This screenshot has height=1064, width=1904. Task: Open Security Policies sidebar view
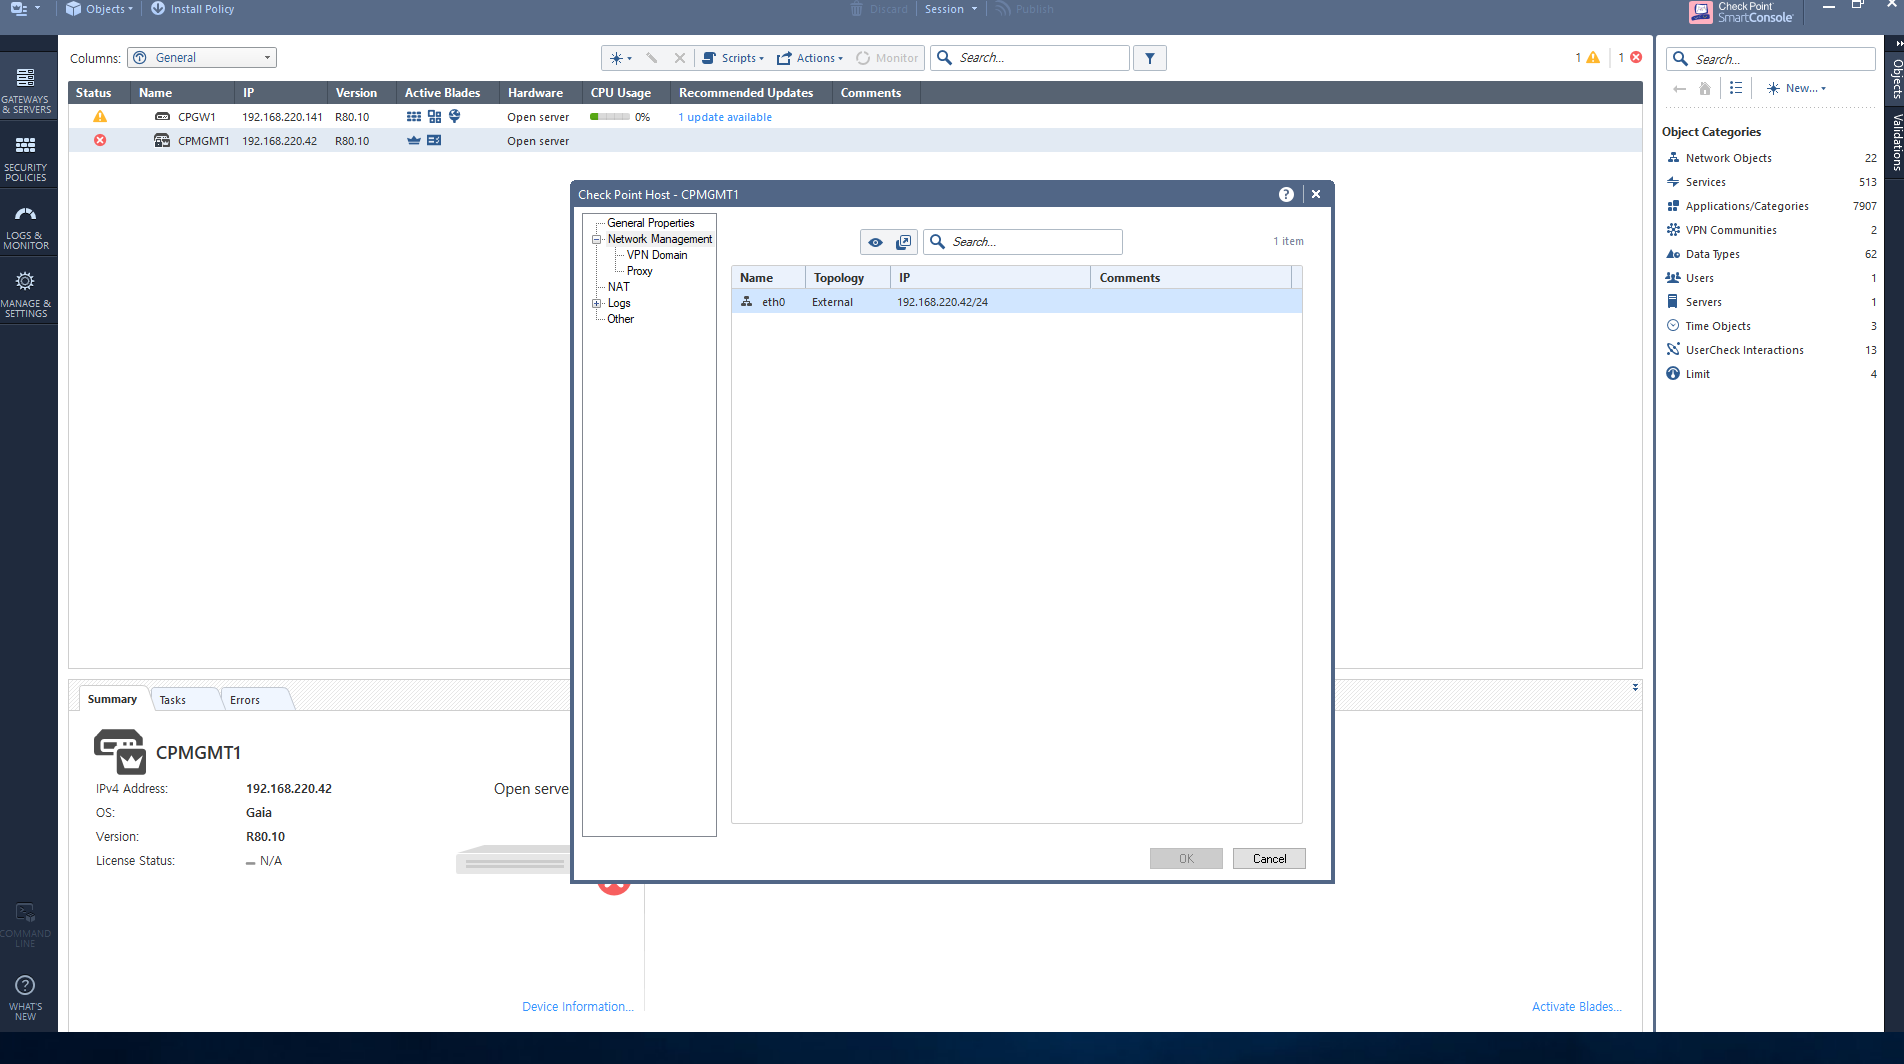coord(26,158)
